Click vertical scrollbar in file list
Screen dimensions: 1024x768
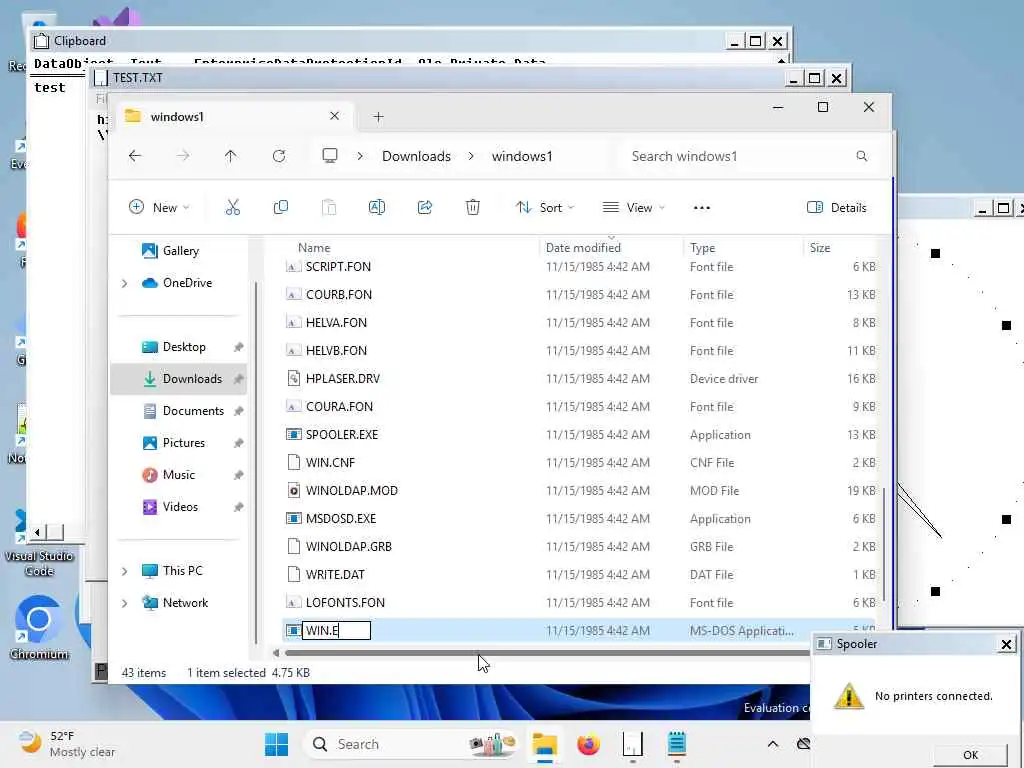point(885,545)
